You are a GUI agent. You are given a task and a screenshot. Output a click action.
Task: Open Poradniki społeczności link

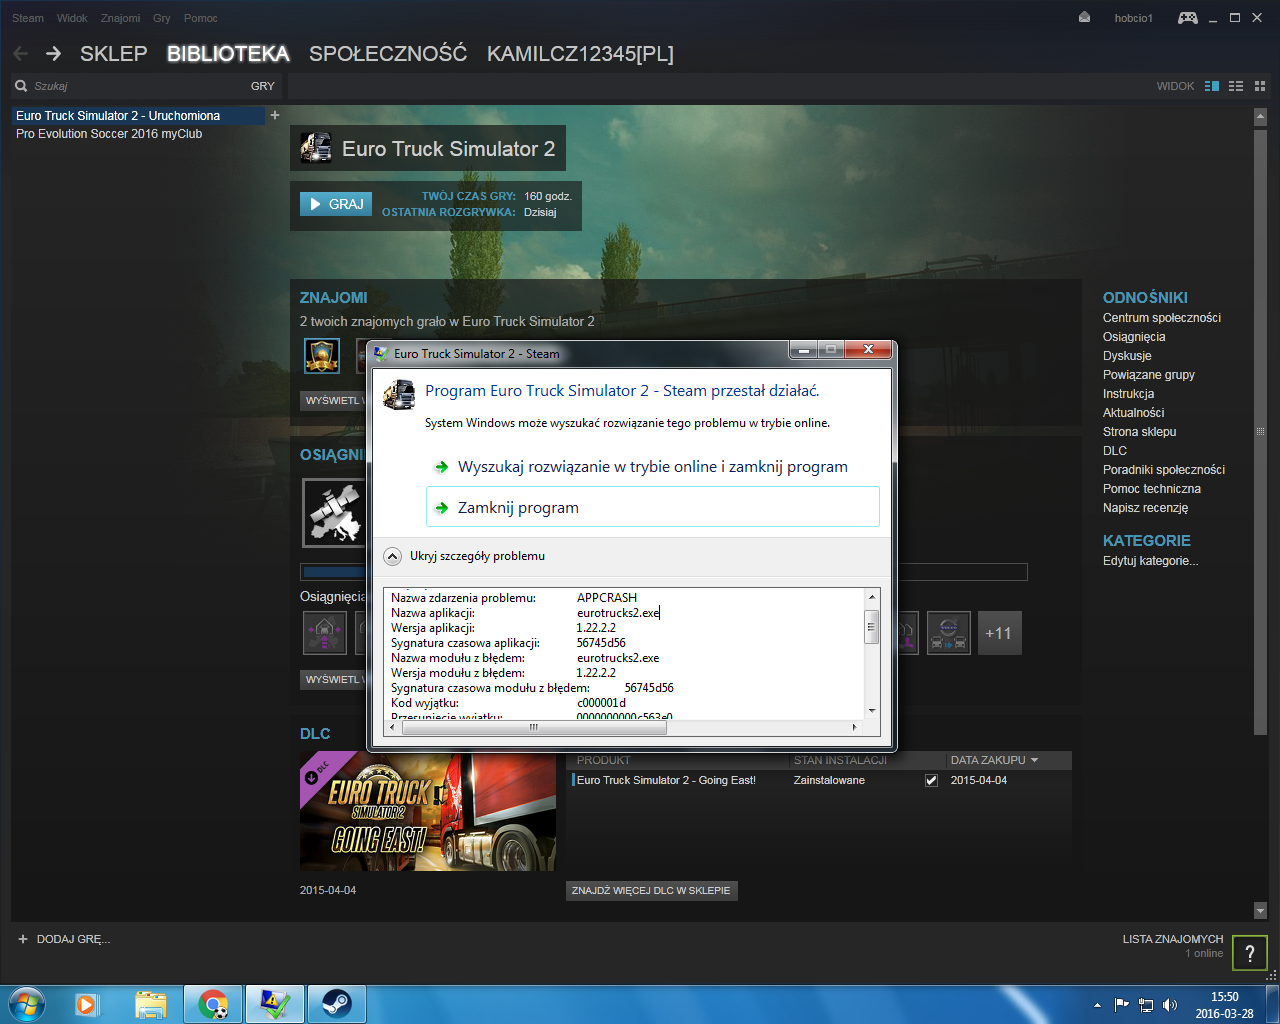click(x=1164, y=470)
